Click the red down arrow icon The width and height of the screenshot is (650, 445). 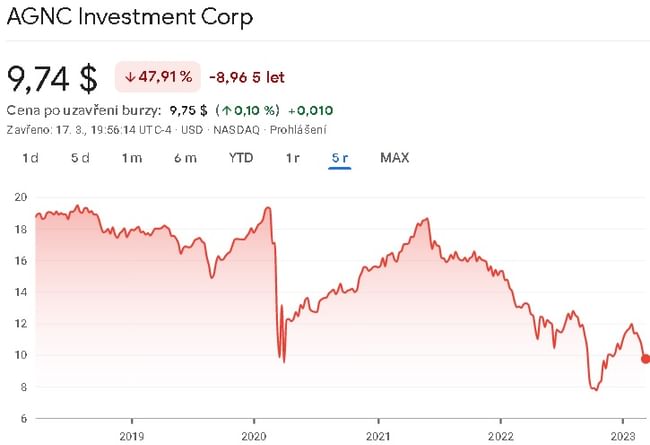point(130,77)
